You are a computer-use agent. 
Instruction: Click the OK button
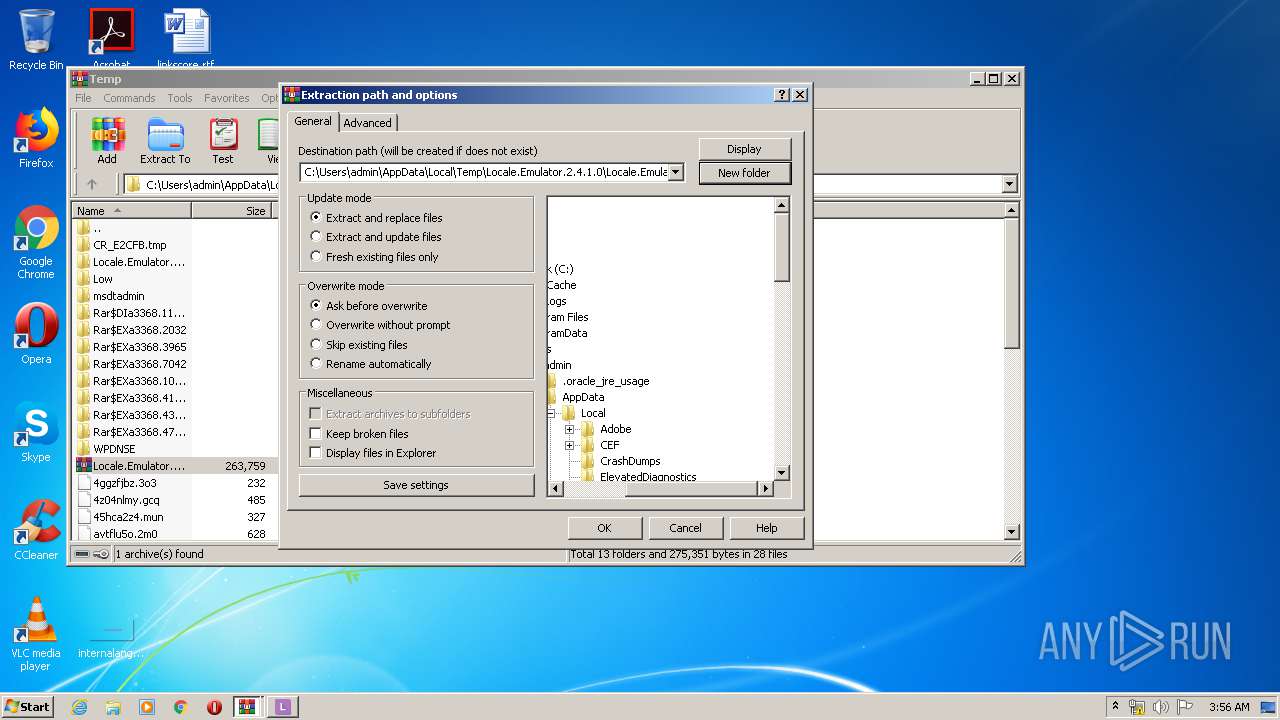click(604, 528)
